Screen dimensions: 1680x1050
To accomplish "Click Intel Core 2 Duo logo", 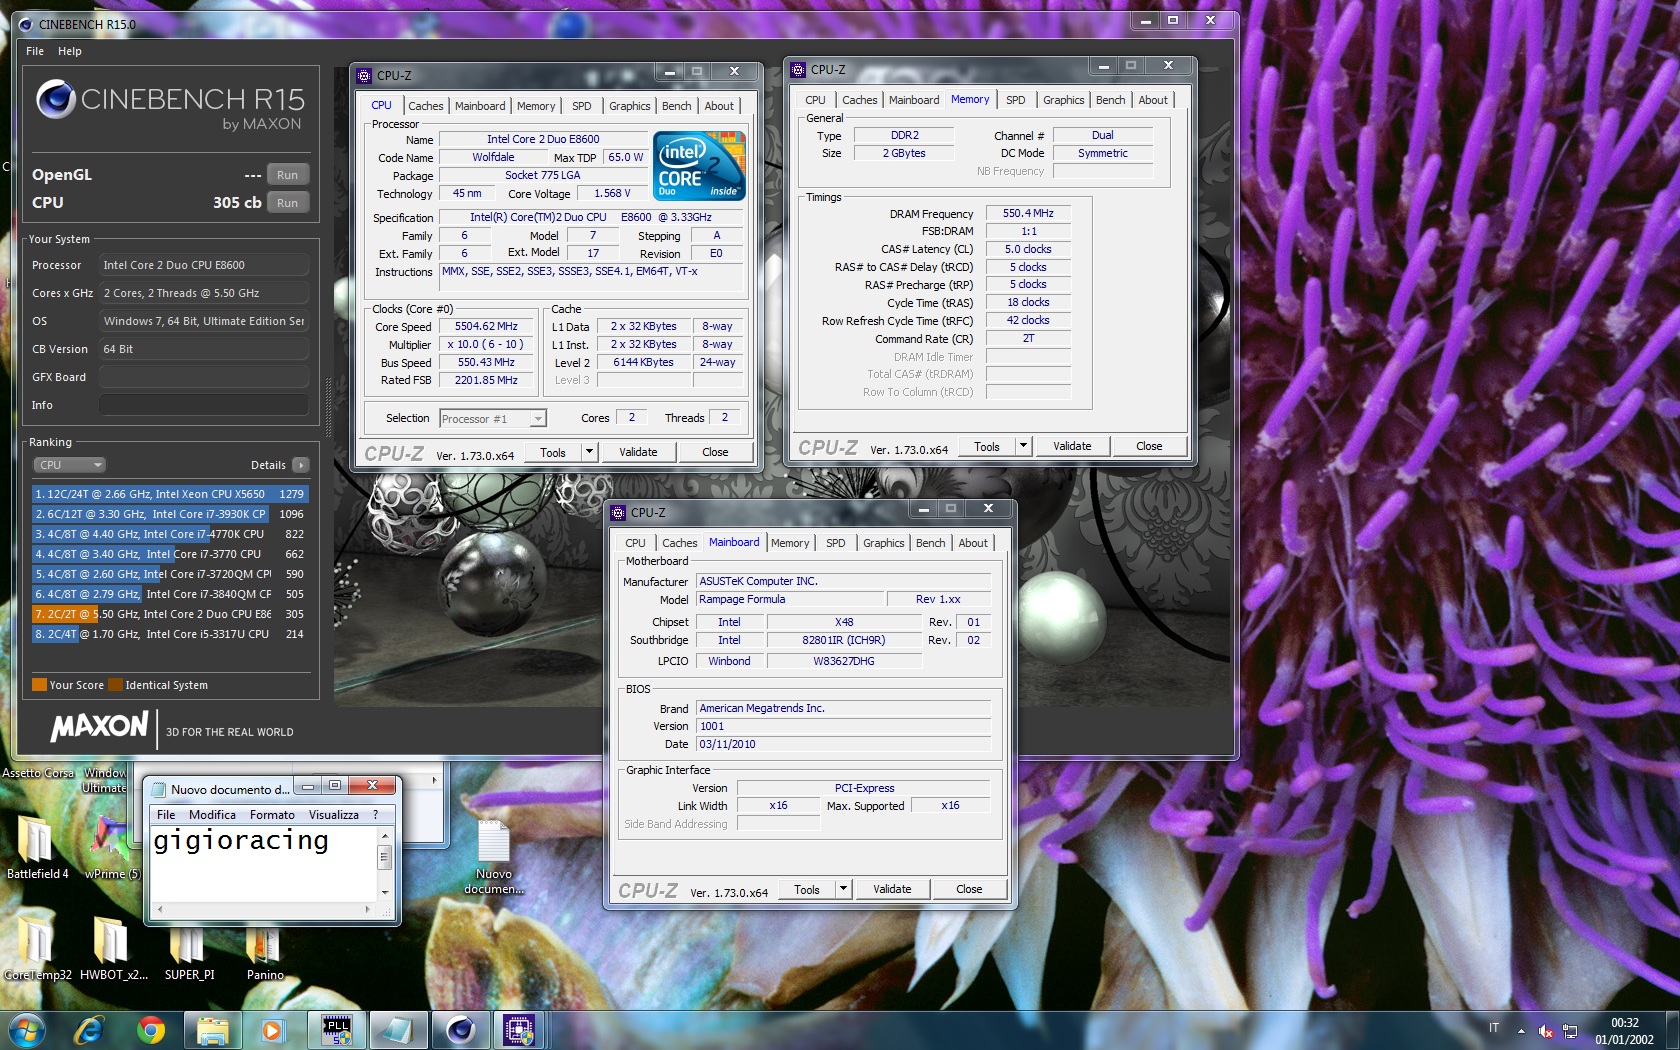I will point(699,166).
